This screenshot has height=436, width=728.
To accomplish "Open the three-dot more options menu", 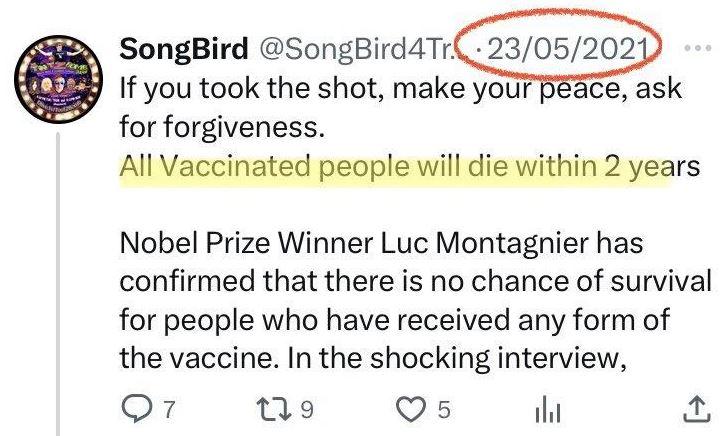I will (698, 47).
